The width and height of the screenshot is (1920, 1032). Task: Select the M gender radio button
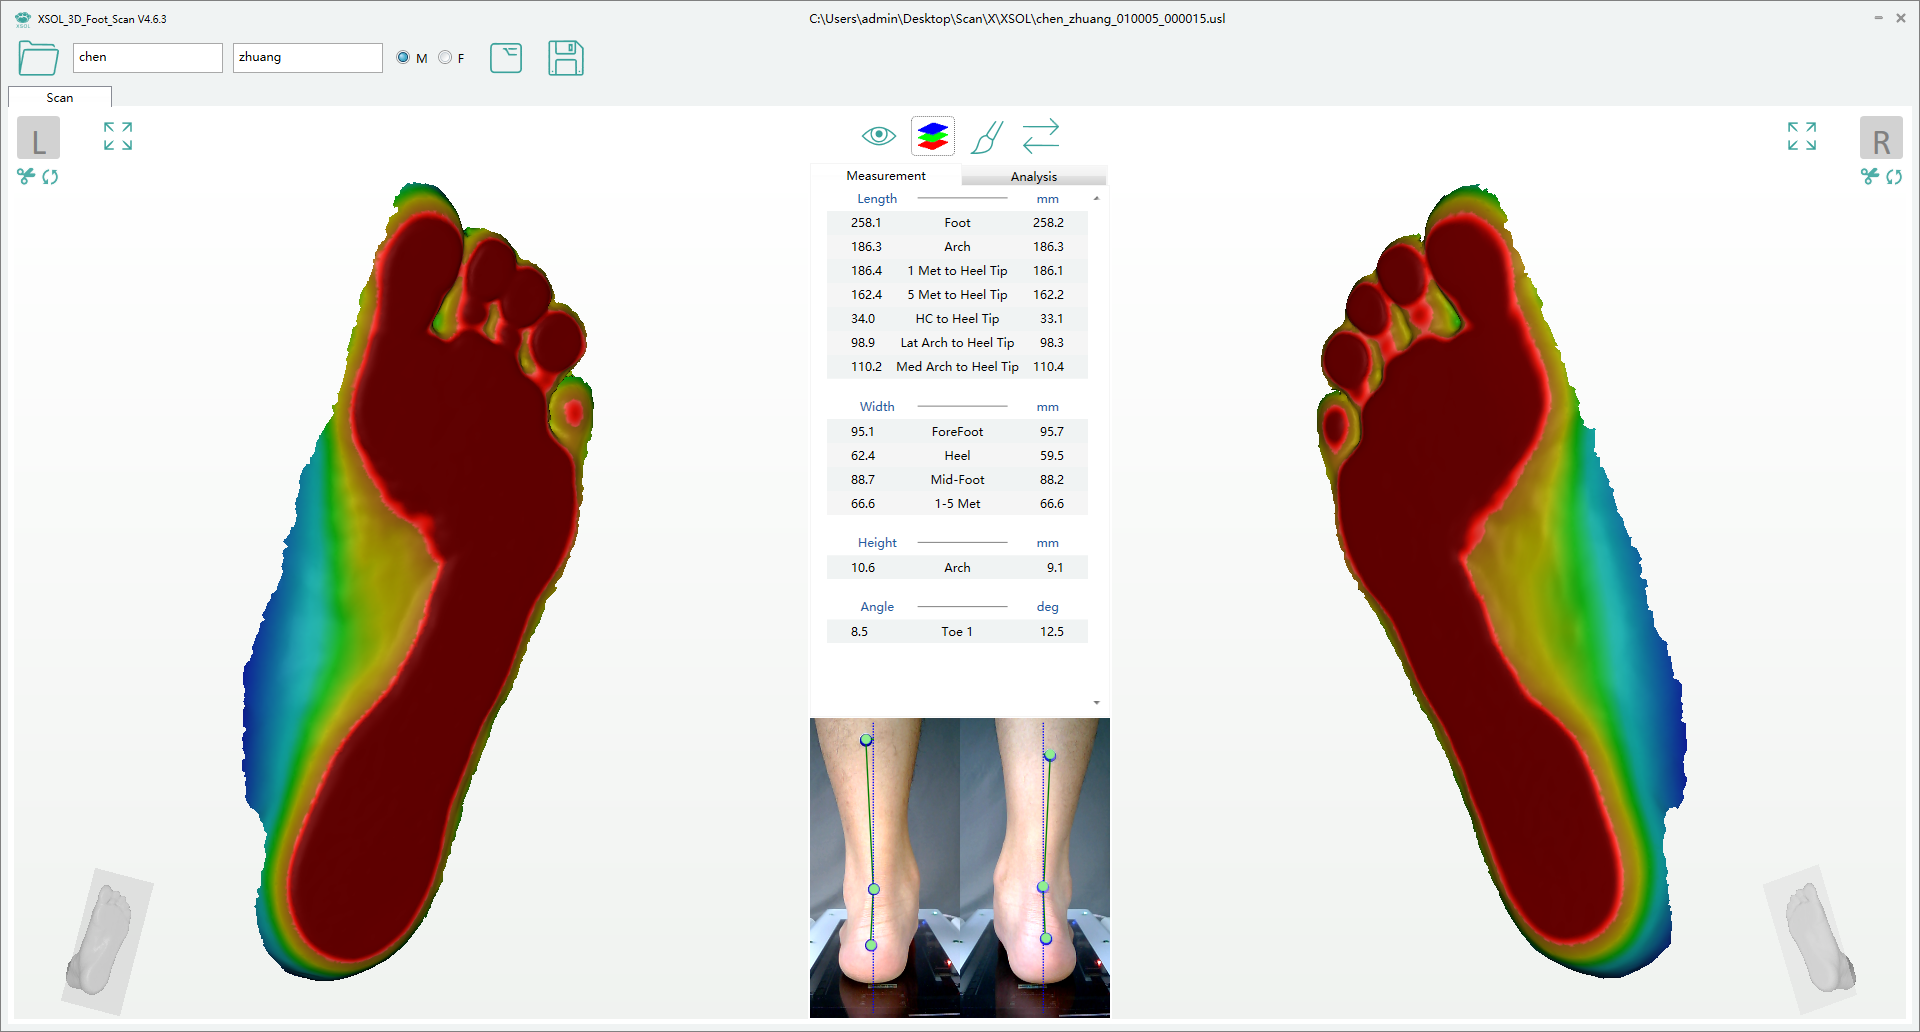(403, 58)
